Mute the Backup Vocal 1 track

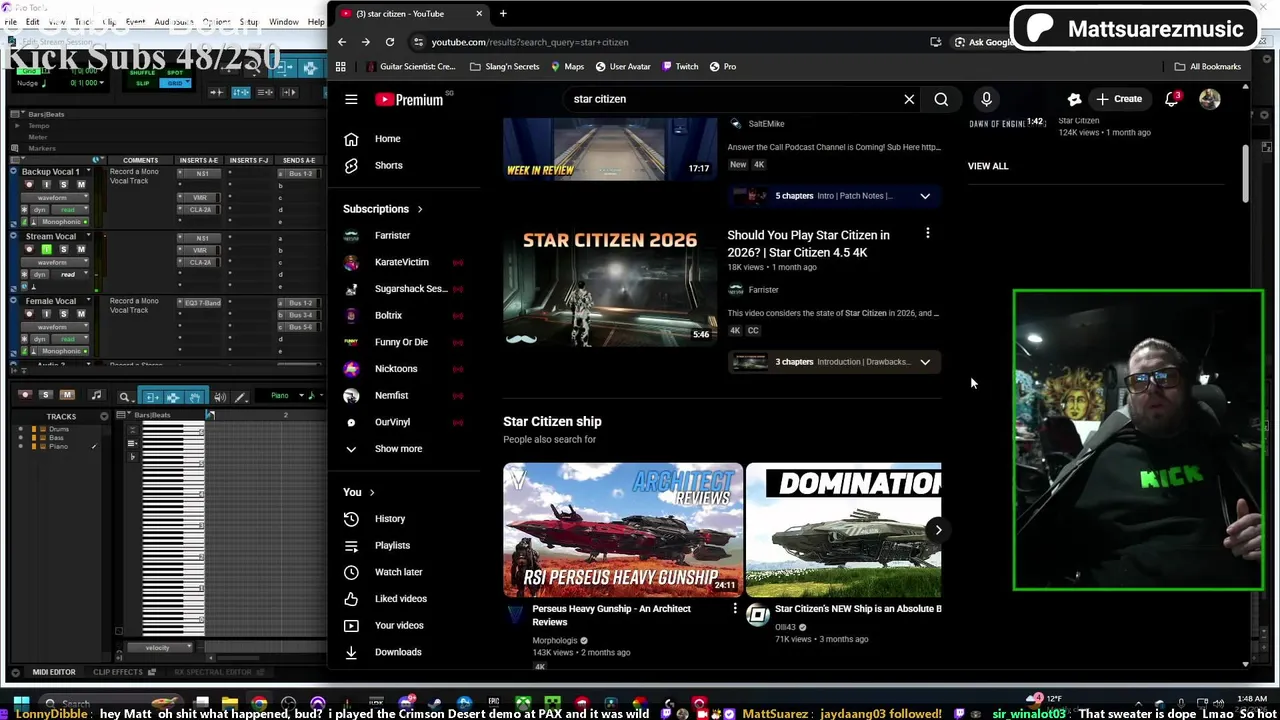[82, 184]
